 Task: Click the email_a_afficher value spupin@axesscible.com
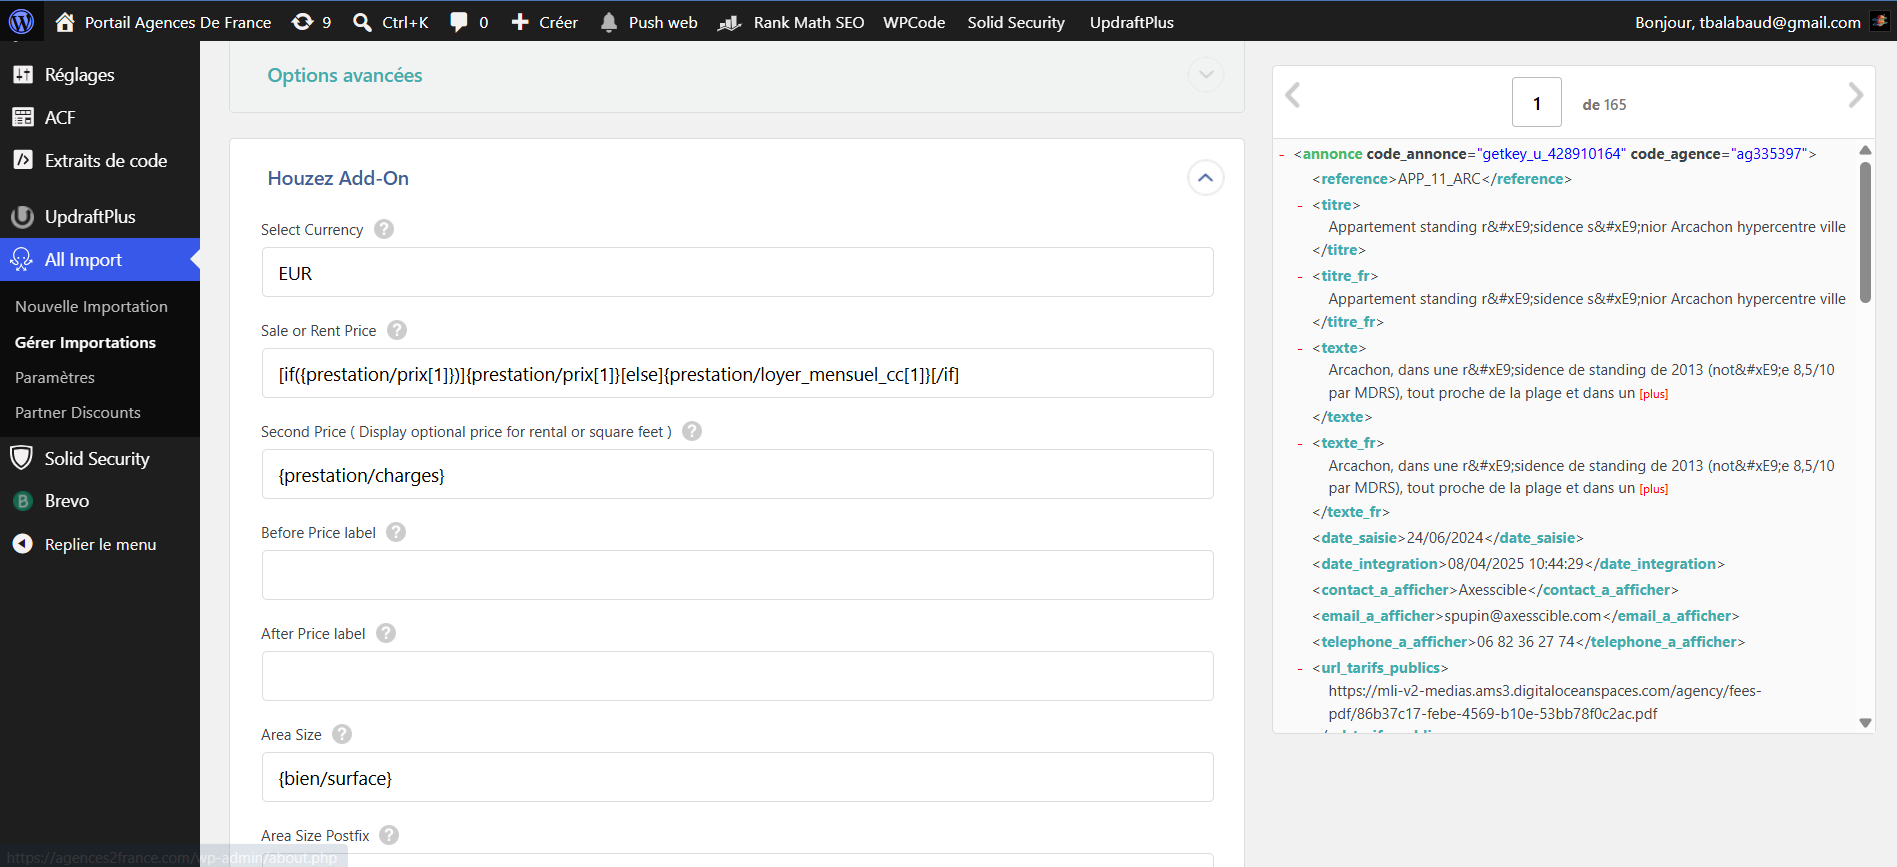(x=1523, y=616)
